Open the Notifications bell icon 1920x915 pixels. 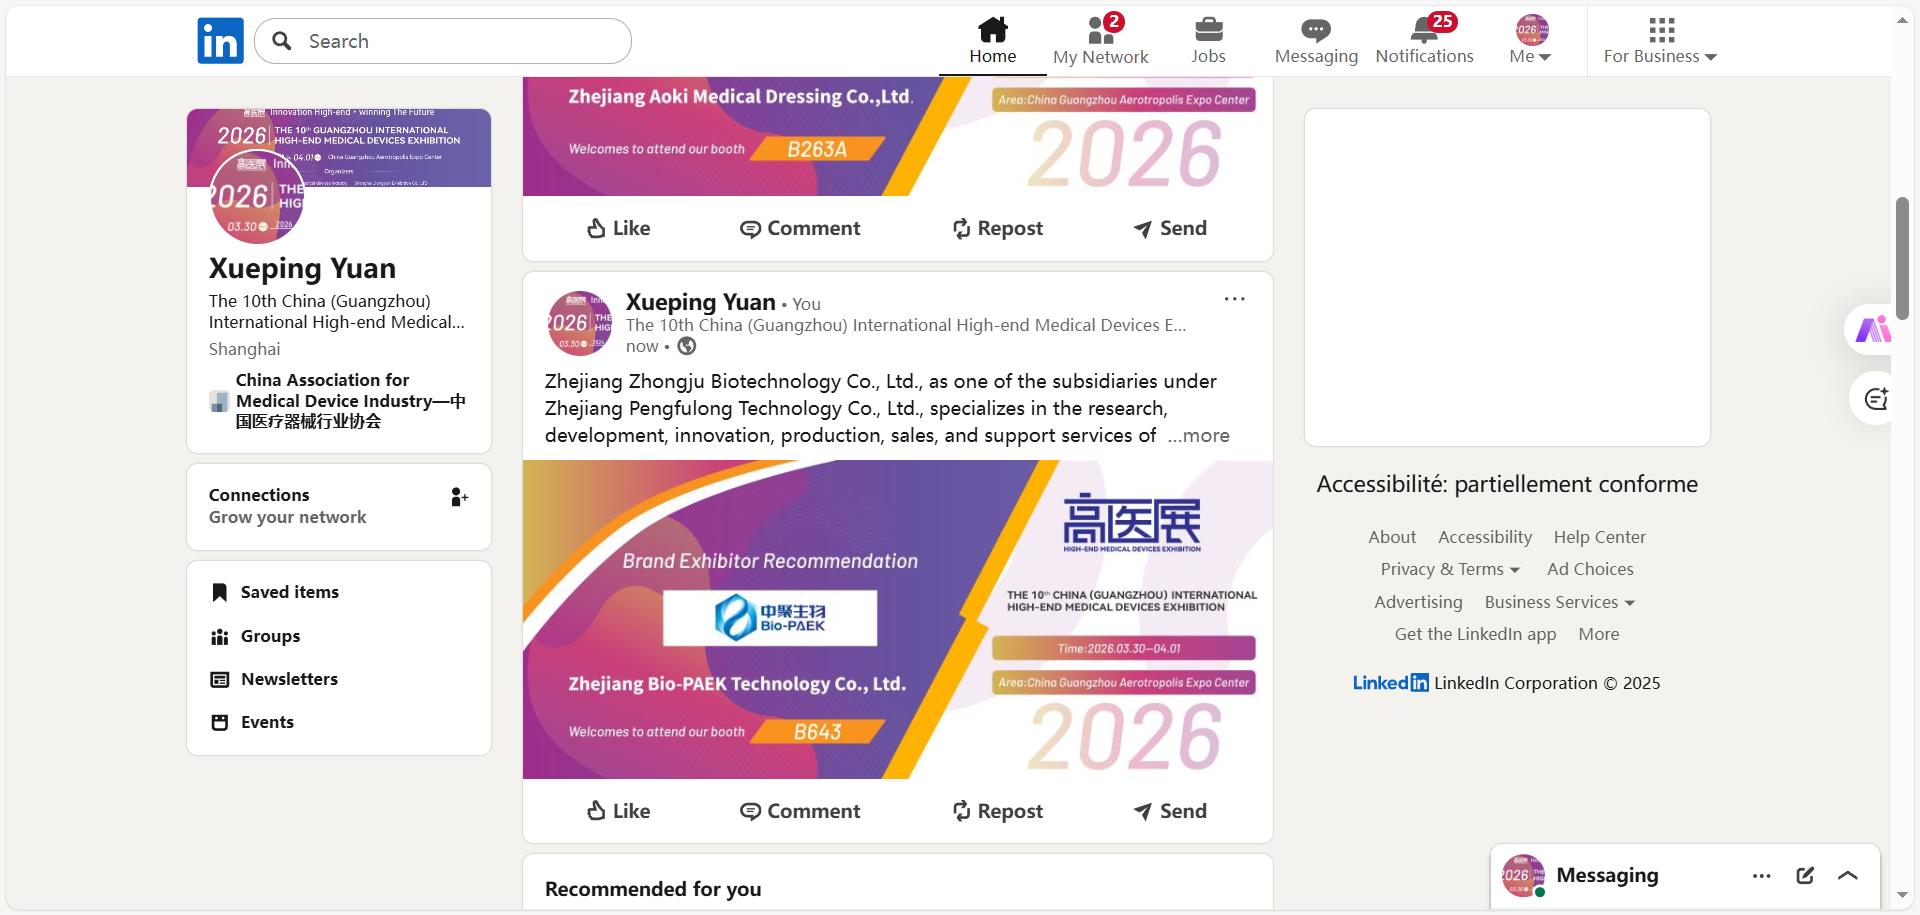pos(1424,29)
